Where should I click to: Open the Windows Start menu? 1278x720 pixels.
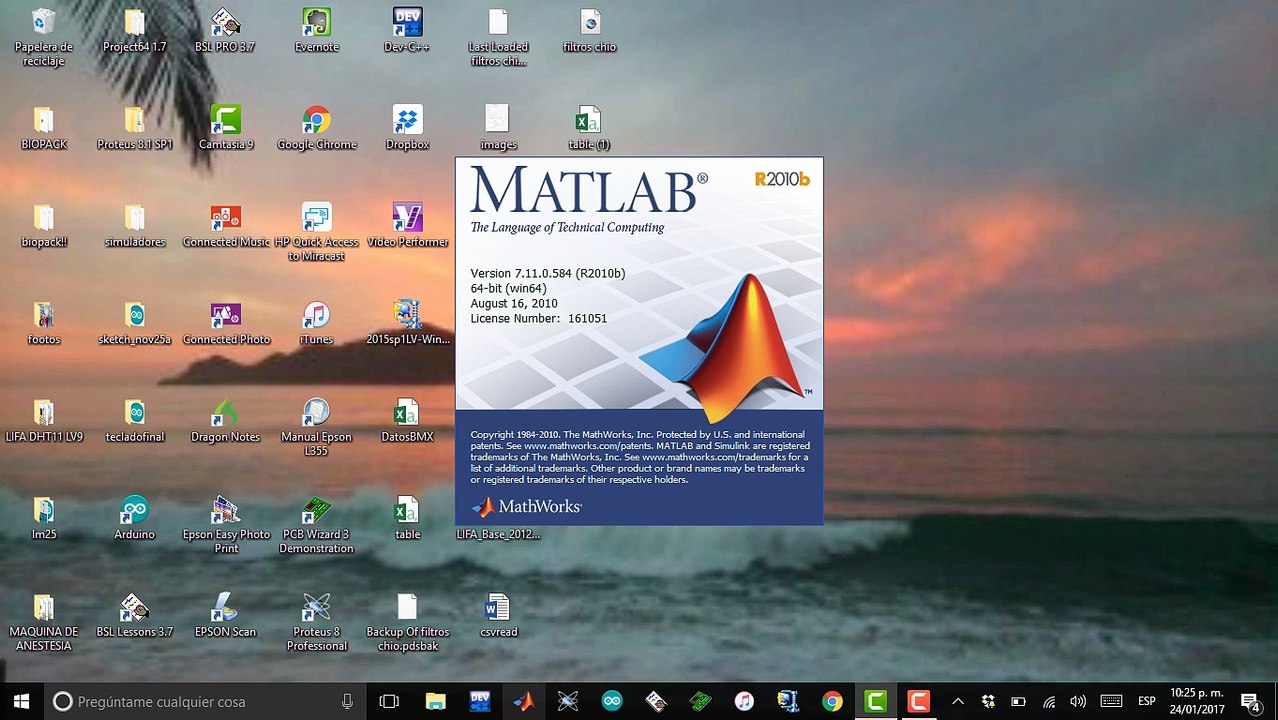(x=20, y=701)
